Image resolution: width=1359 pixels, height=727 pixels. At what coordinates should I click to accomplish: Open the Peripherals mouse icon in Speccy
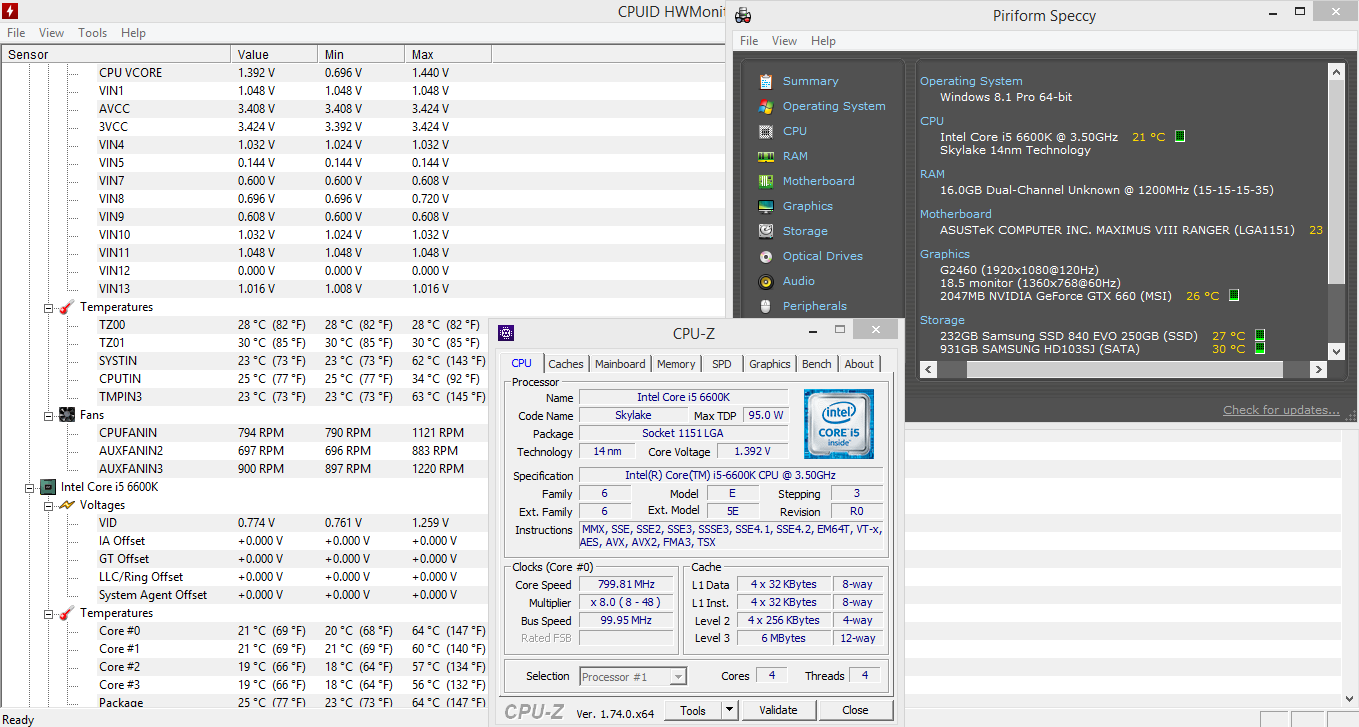click(766, 306)
